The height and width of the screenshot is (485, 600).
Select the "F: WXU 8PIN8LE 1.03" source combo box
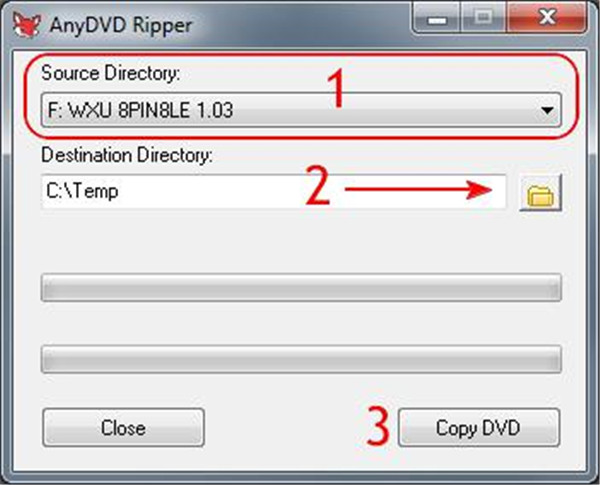click(301, 110)
